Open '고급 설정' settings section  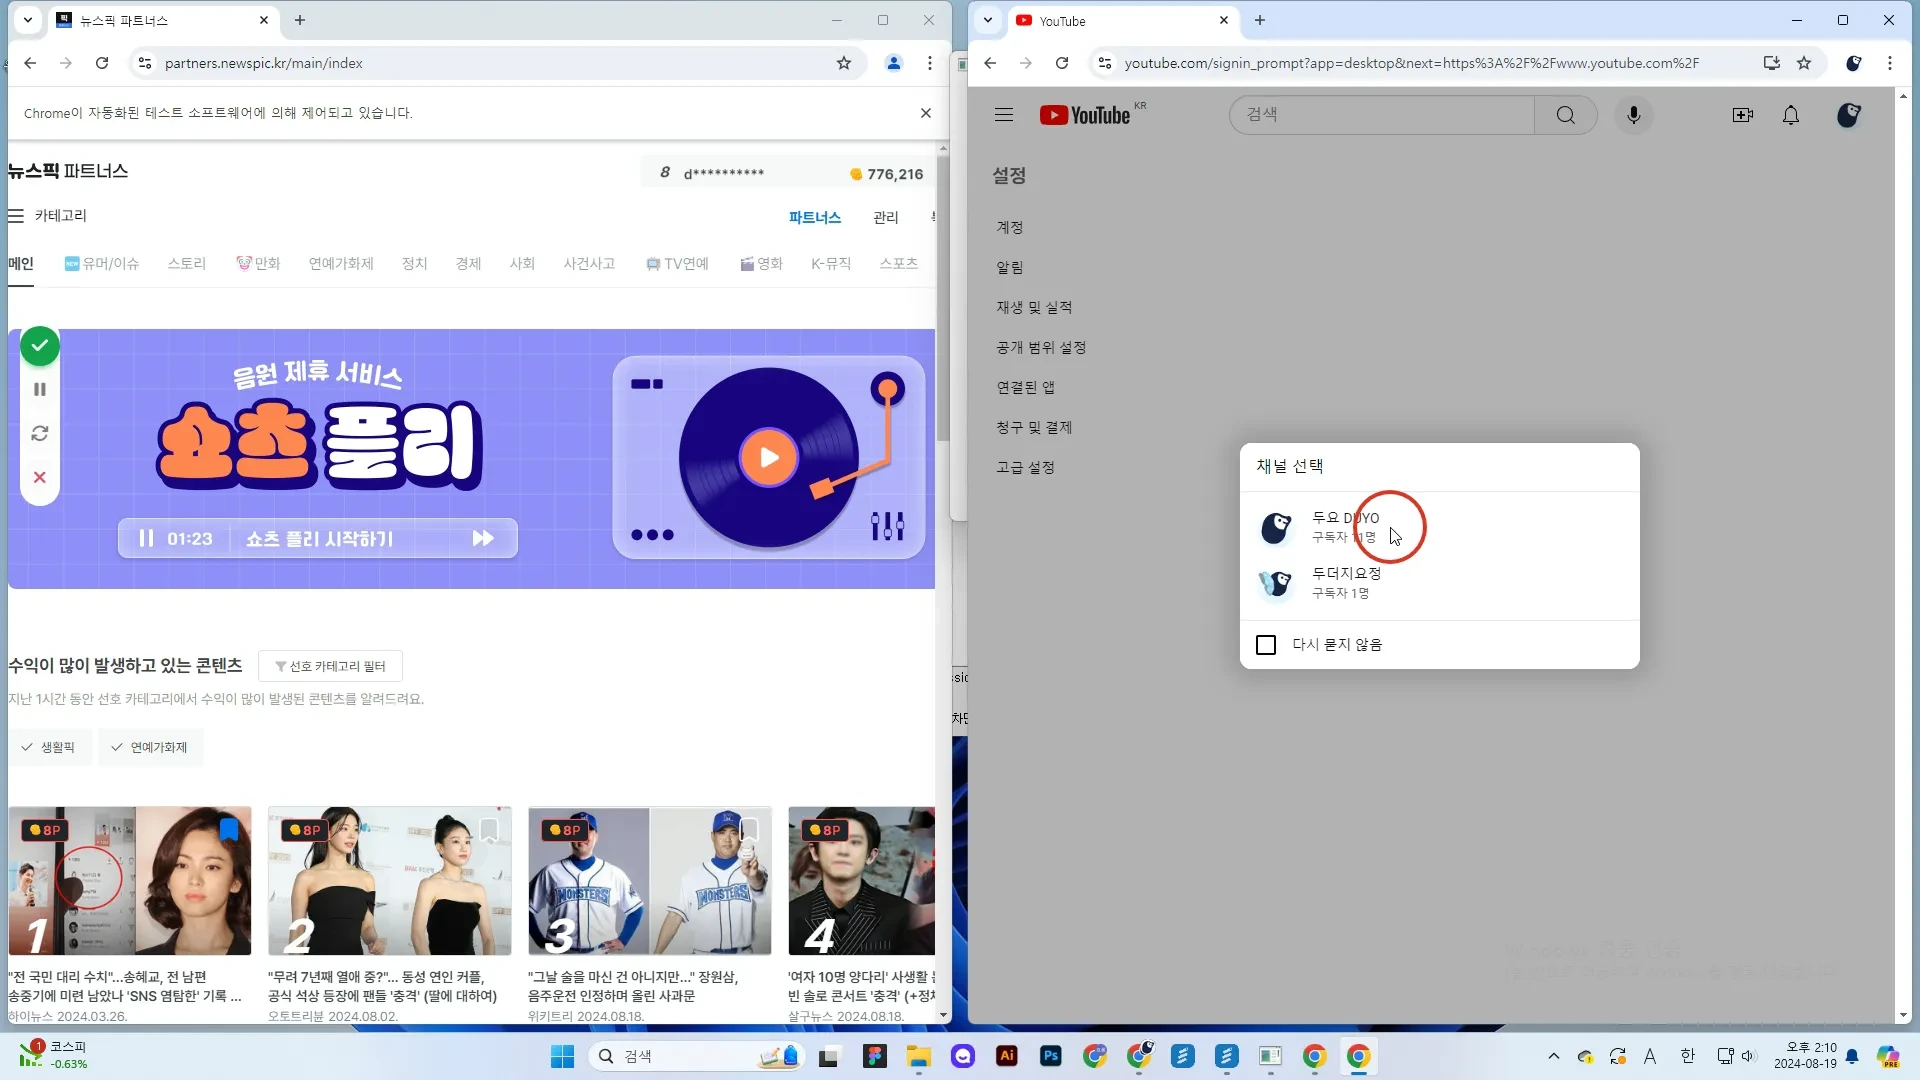pos(1025,467)
